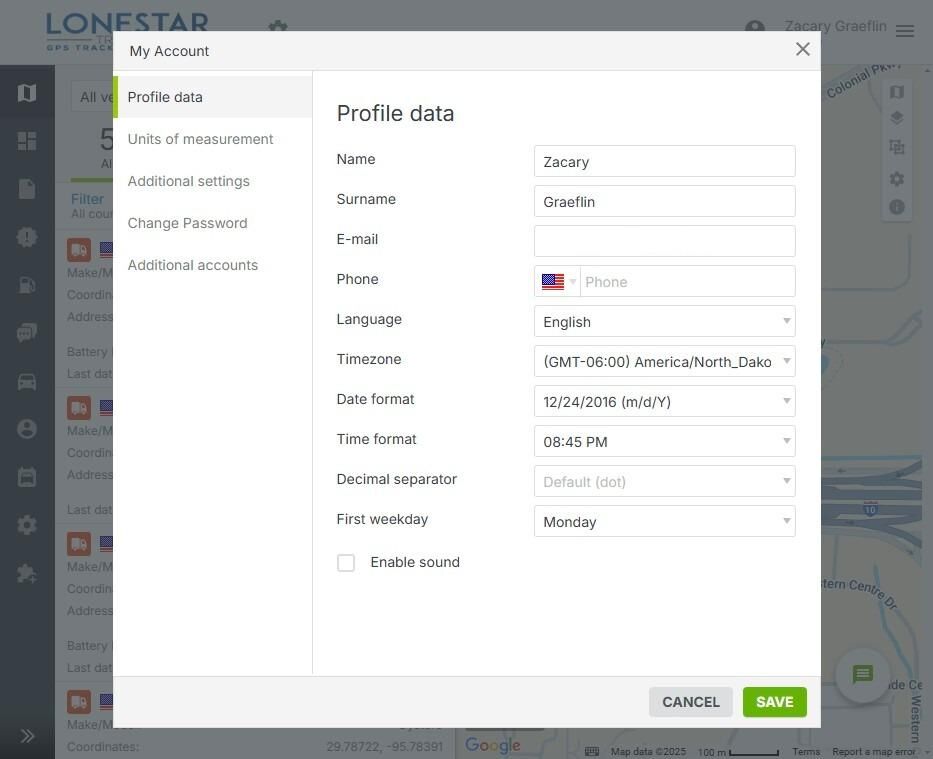Click the map icon in left sidebar
The height and width of the screenshot is (759, 933).
coord(27,93)
